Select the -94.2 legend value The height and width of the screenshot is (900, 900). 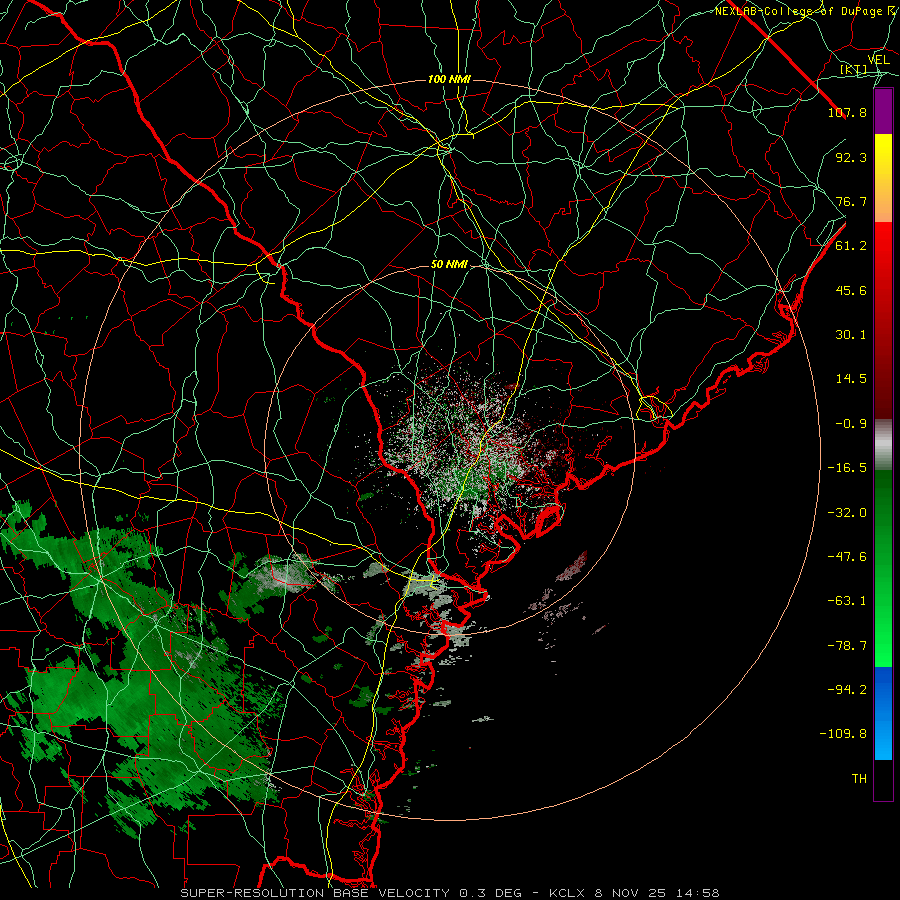click(847, 690)
